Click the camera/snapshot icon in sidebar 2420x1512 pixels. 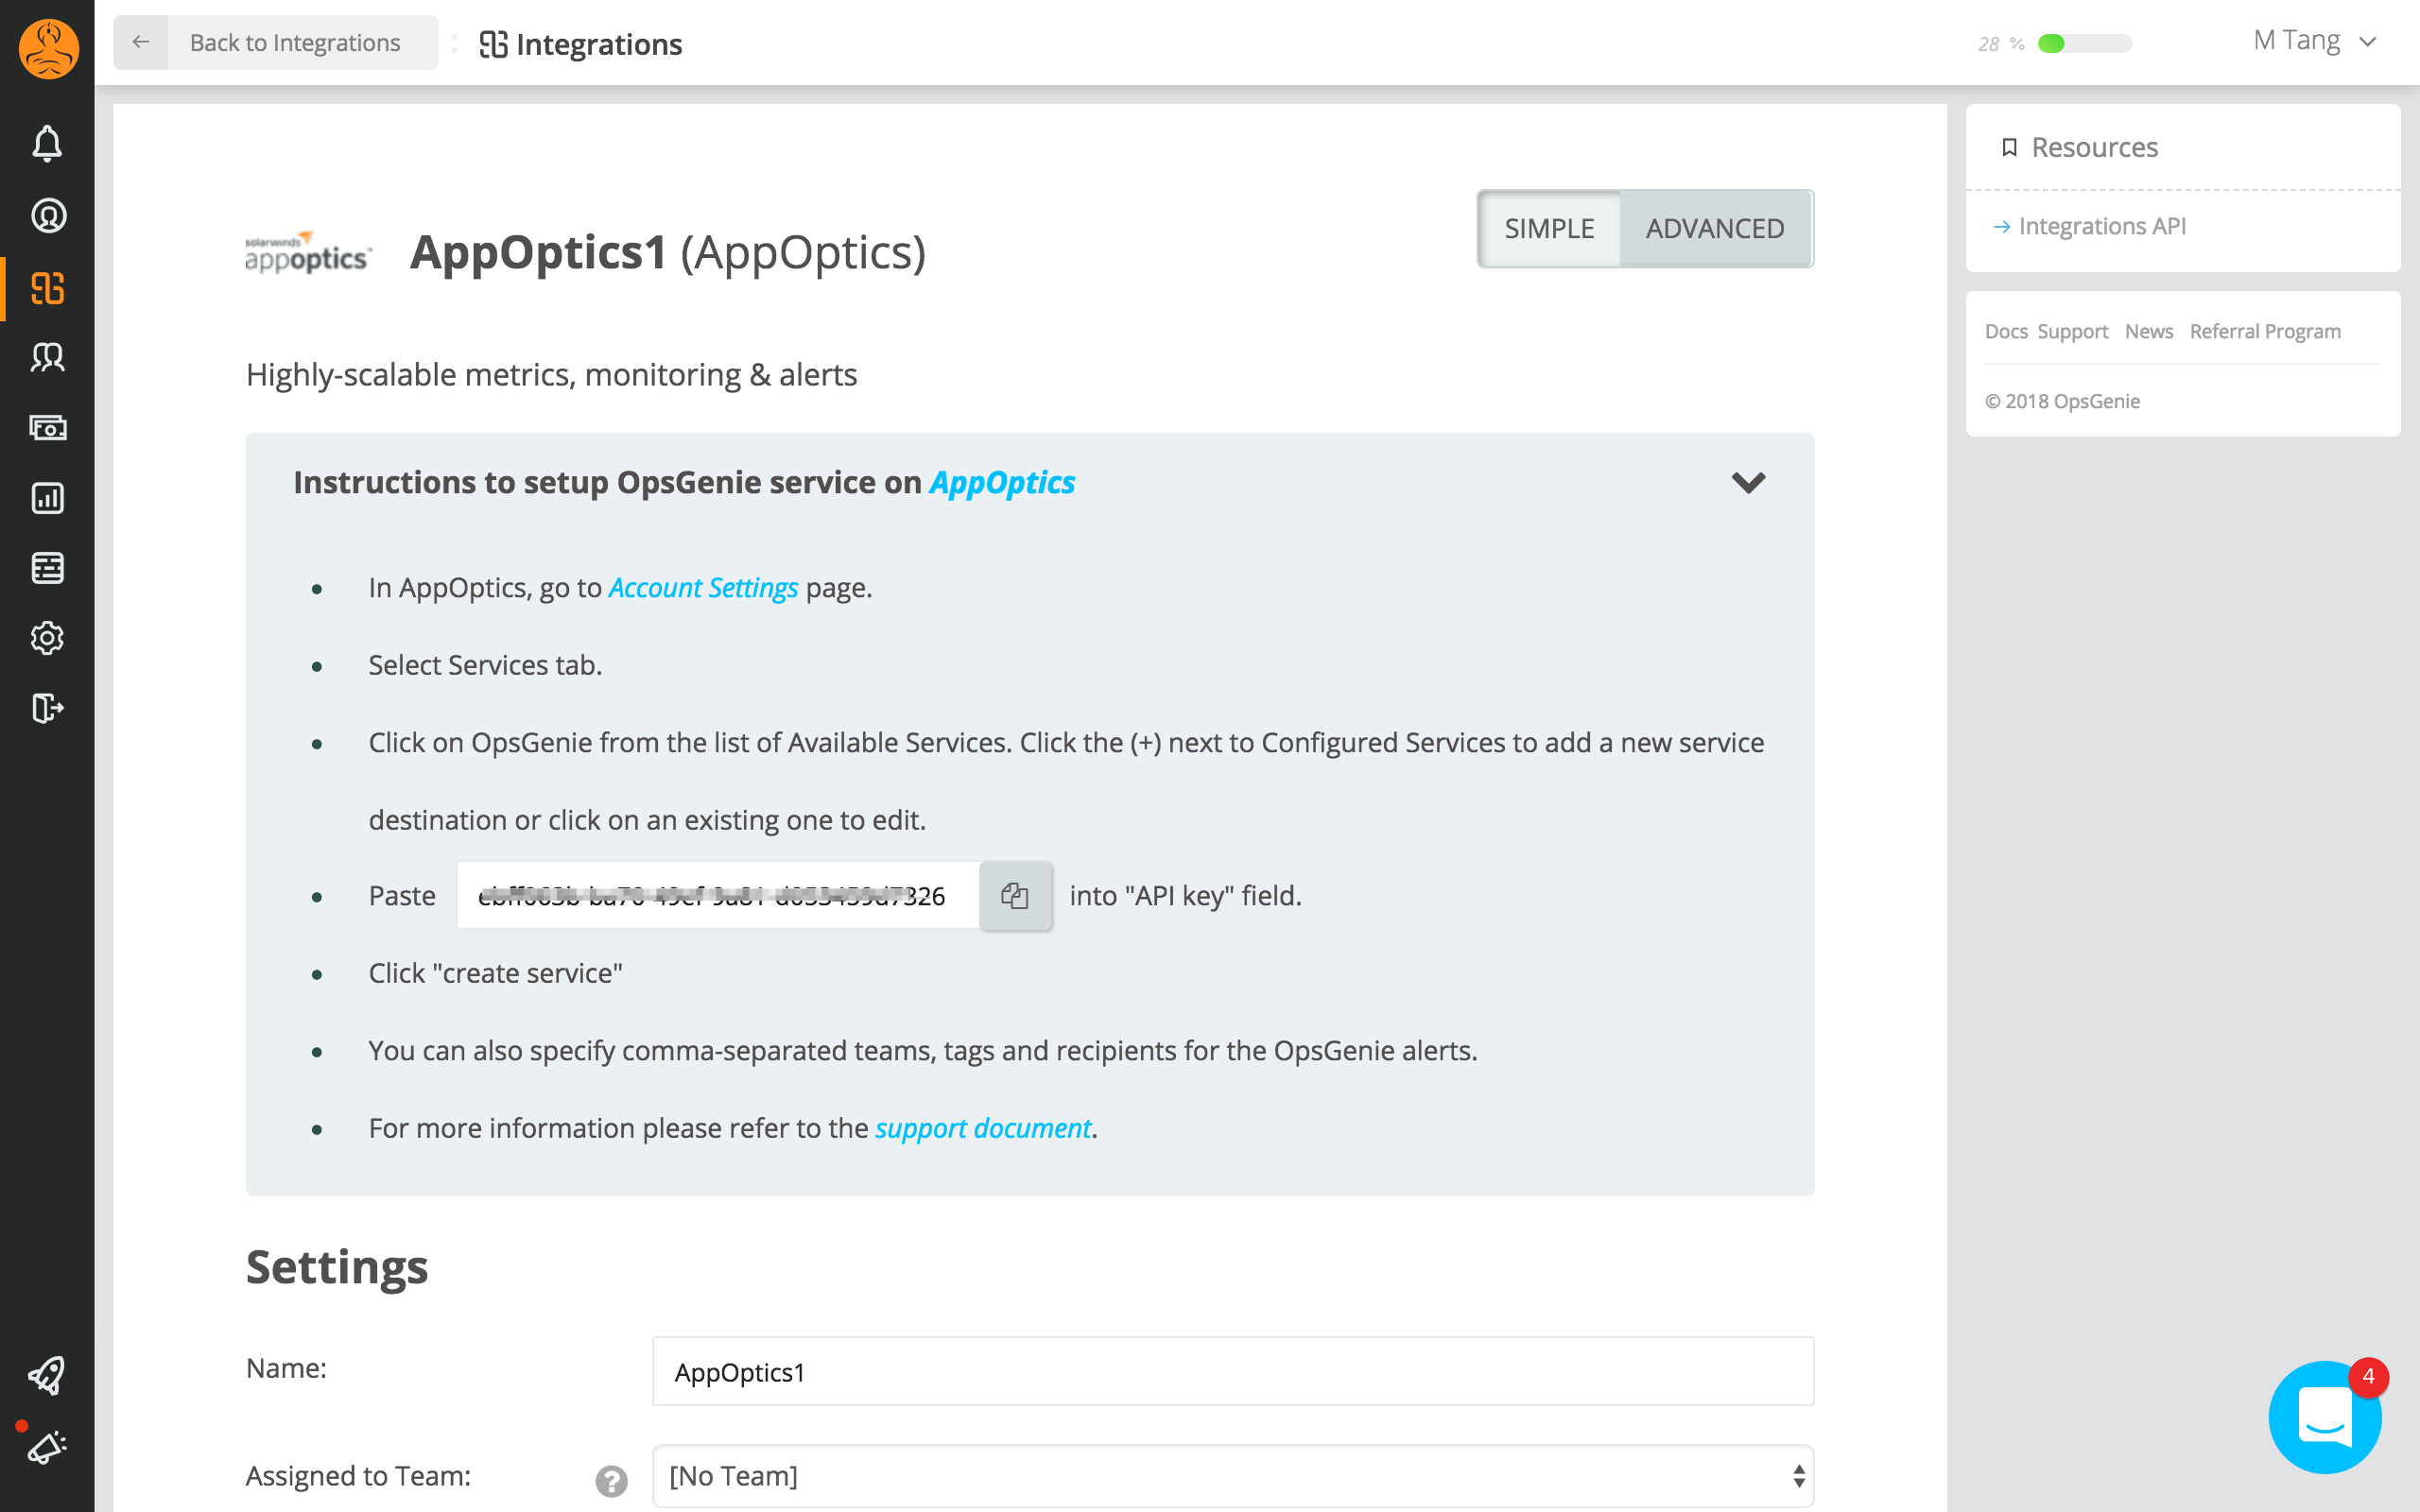47,427
